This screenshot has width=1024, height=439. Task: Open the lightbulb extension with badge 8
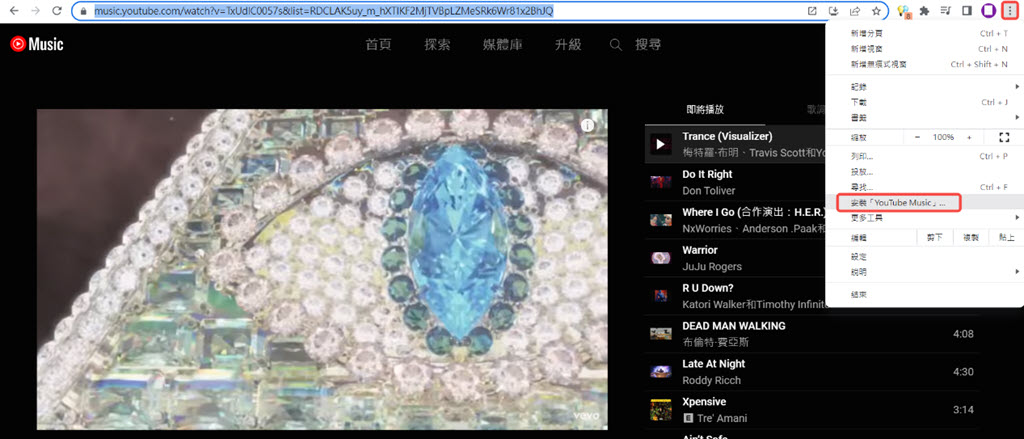pos(904,11)
